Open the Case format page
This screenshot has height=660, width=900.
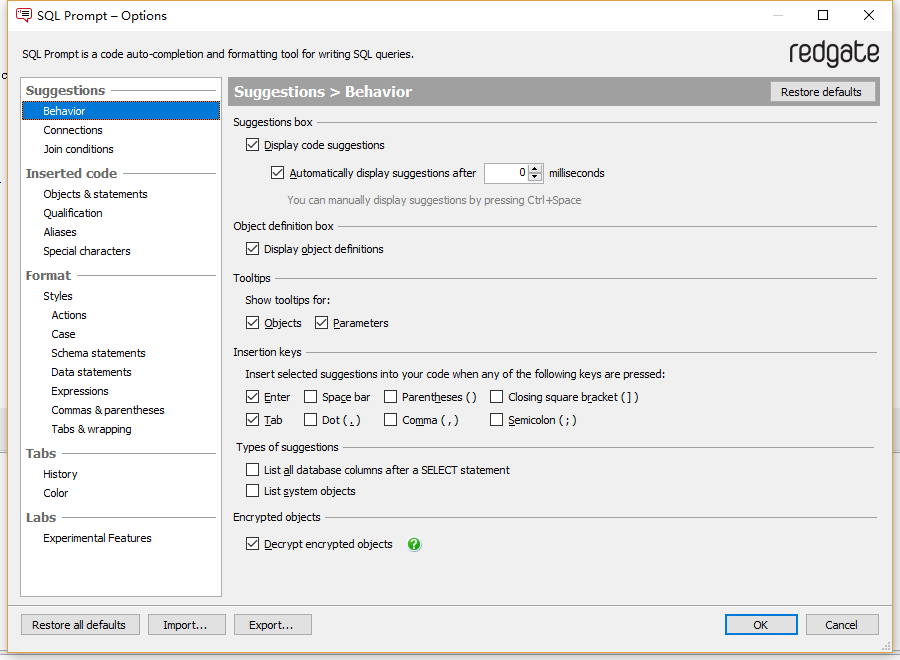(x=63, y=334)
